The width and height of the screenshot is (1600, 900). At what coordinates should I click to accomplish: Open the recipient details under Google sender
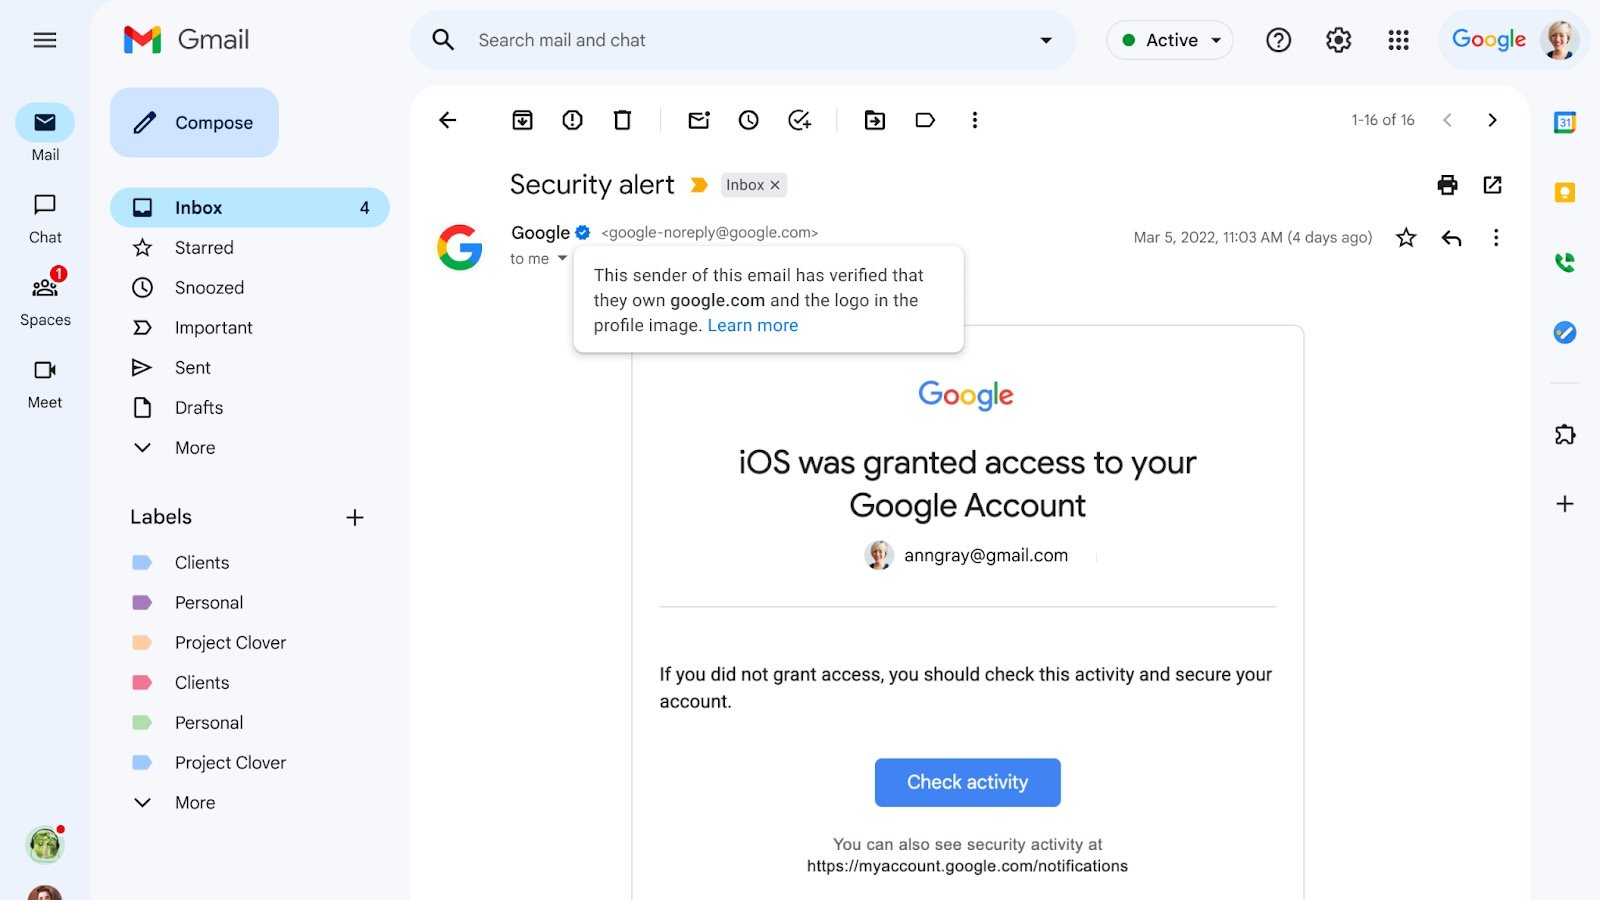tap(561, 258)
